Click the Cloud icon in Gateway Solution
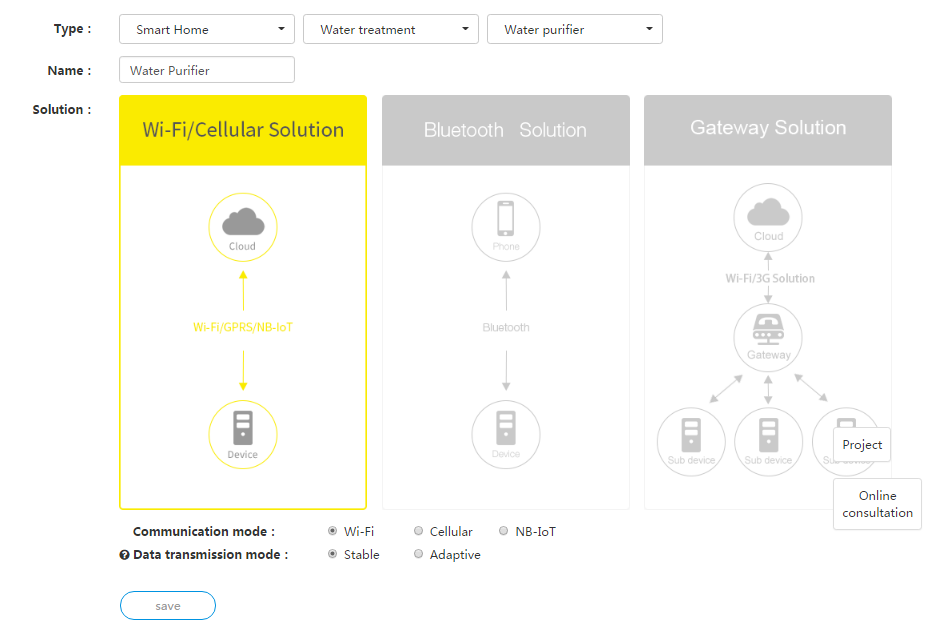 click(x=767, y=217)
